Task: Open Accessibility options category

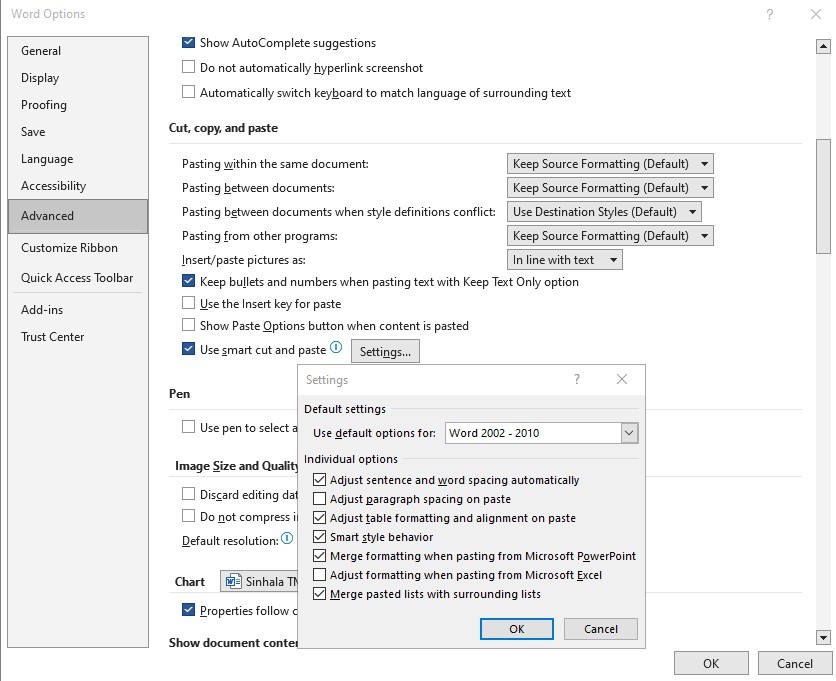Action: pyautogui.click(x=78, y=186)
